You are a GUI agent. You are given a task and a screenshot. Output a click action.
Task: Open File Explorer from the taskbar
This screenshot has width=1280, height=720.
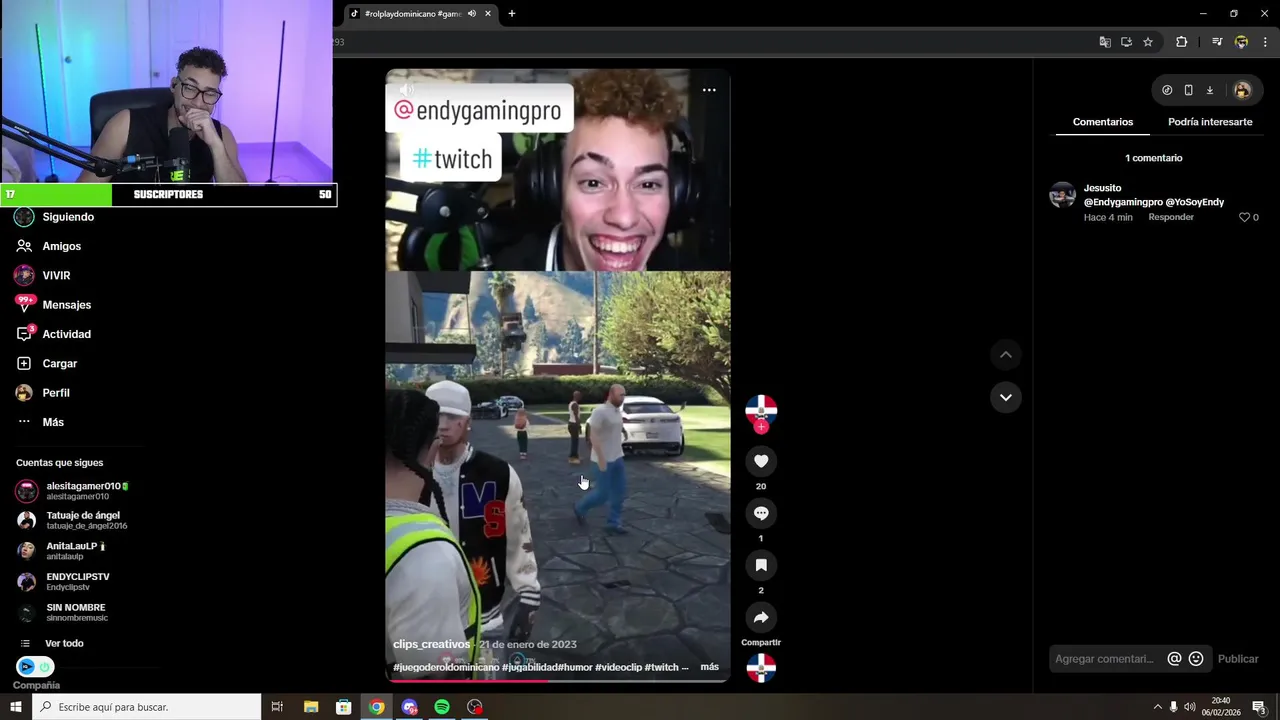[x=311, y=707]
